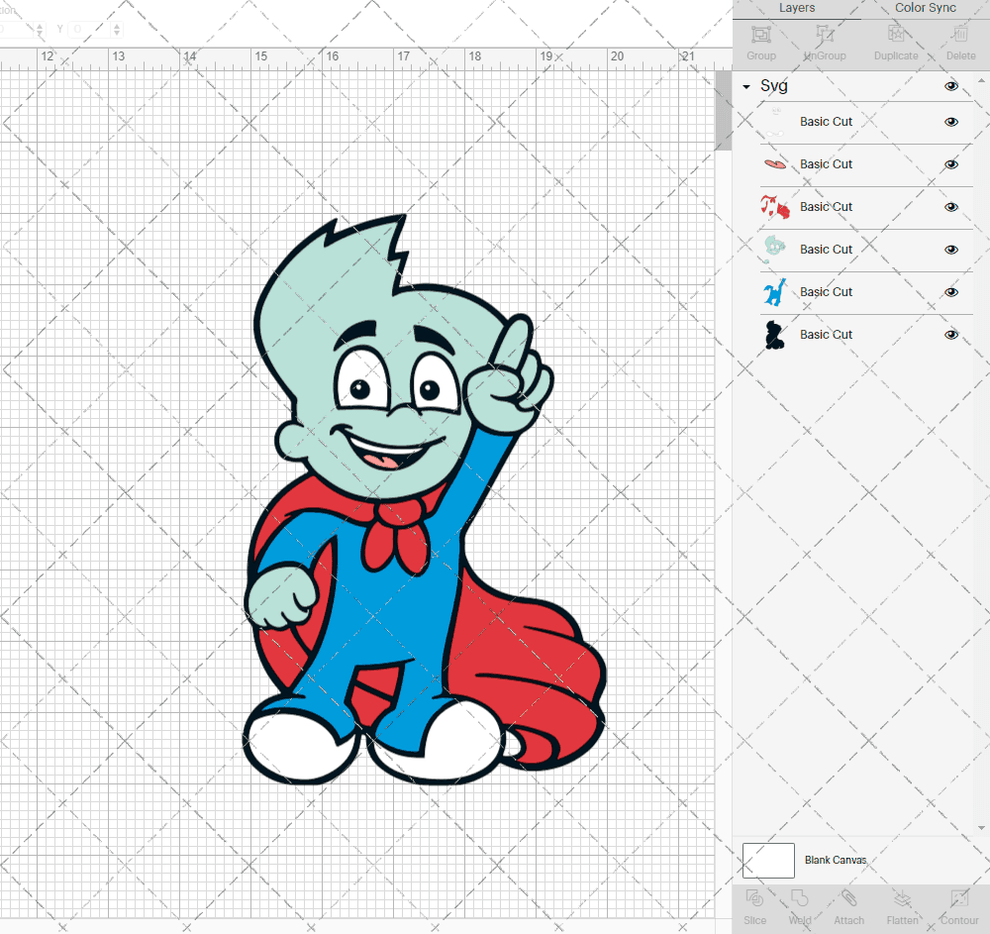Select the Weld tool
990x934 pixels.
(x=799, y=907)
